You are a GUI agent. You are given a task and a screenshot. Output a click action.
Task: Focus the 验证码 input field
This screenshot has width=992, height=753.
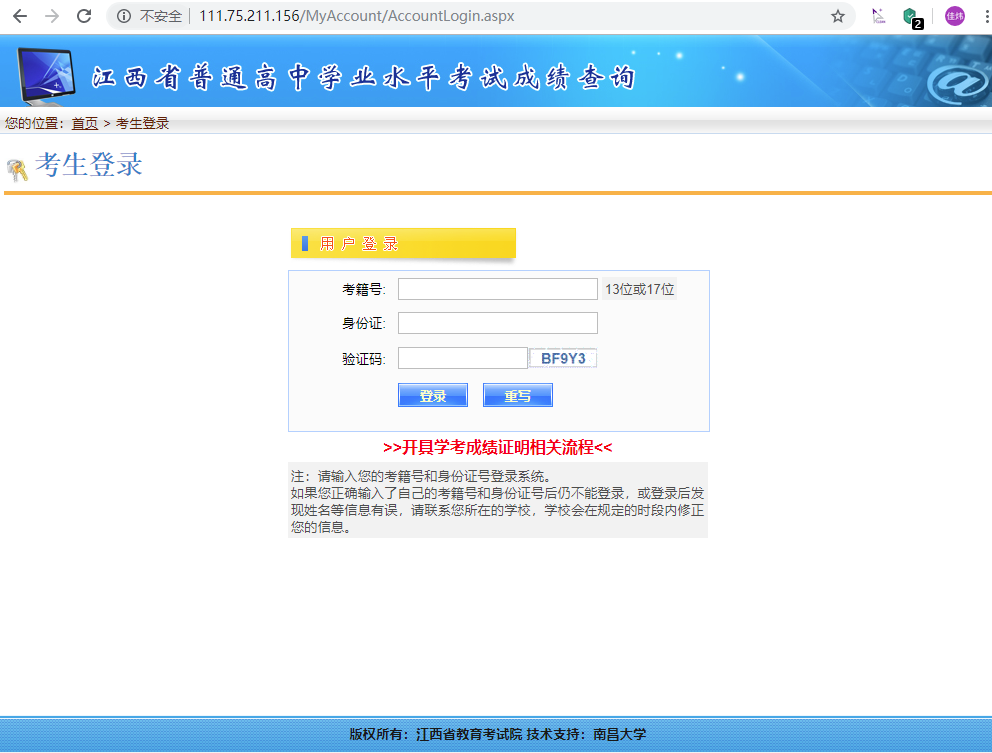pyautogui.click(x=462, y=358)
